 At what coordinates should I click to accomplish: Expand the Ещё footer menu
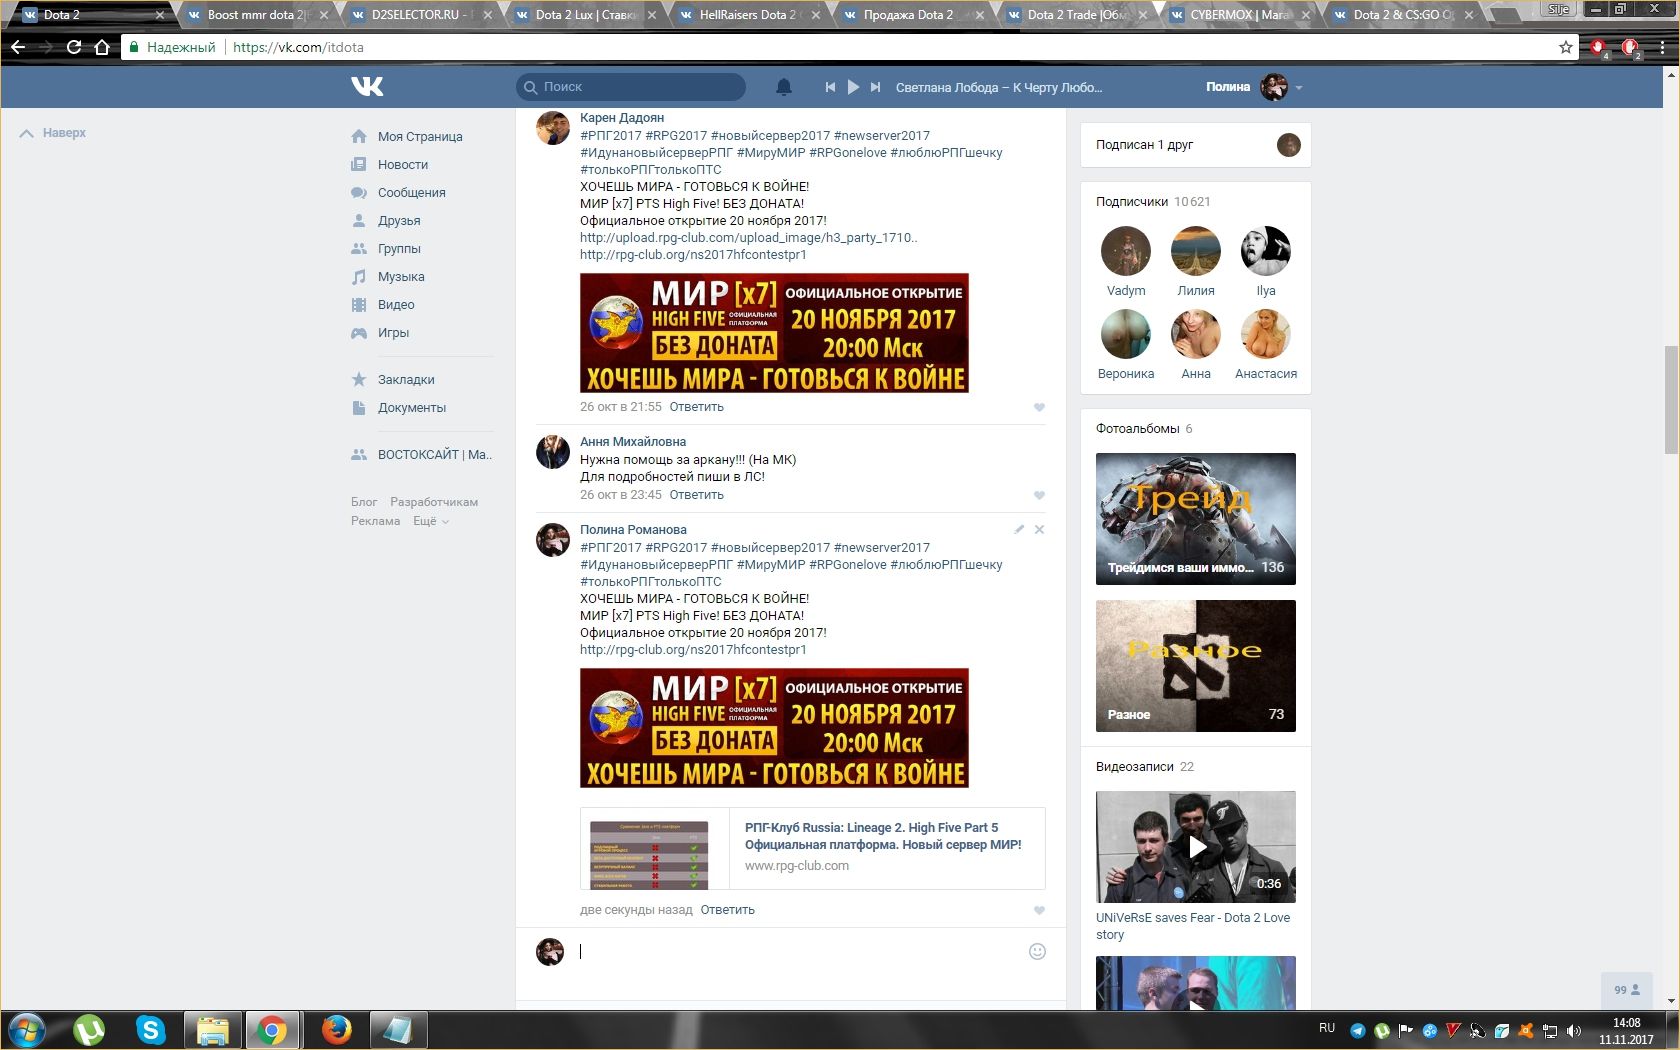coord(431,521)
